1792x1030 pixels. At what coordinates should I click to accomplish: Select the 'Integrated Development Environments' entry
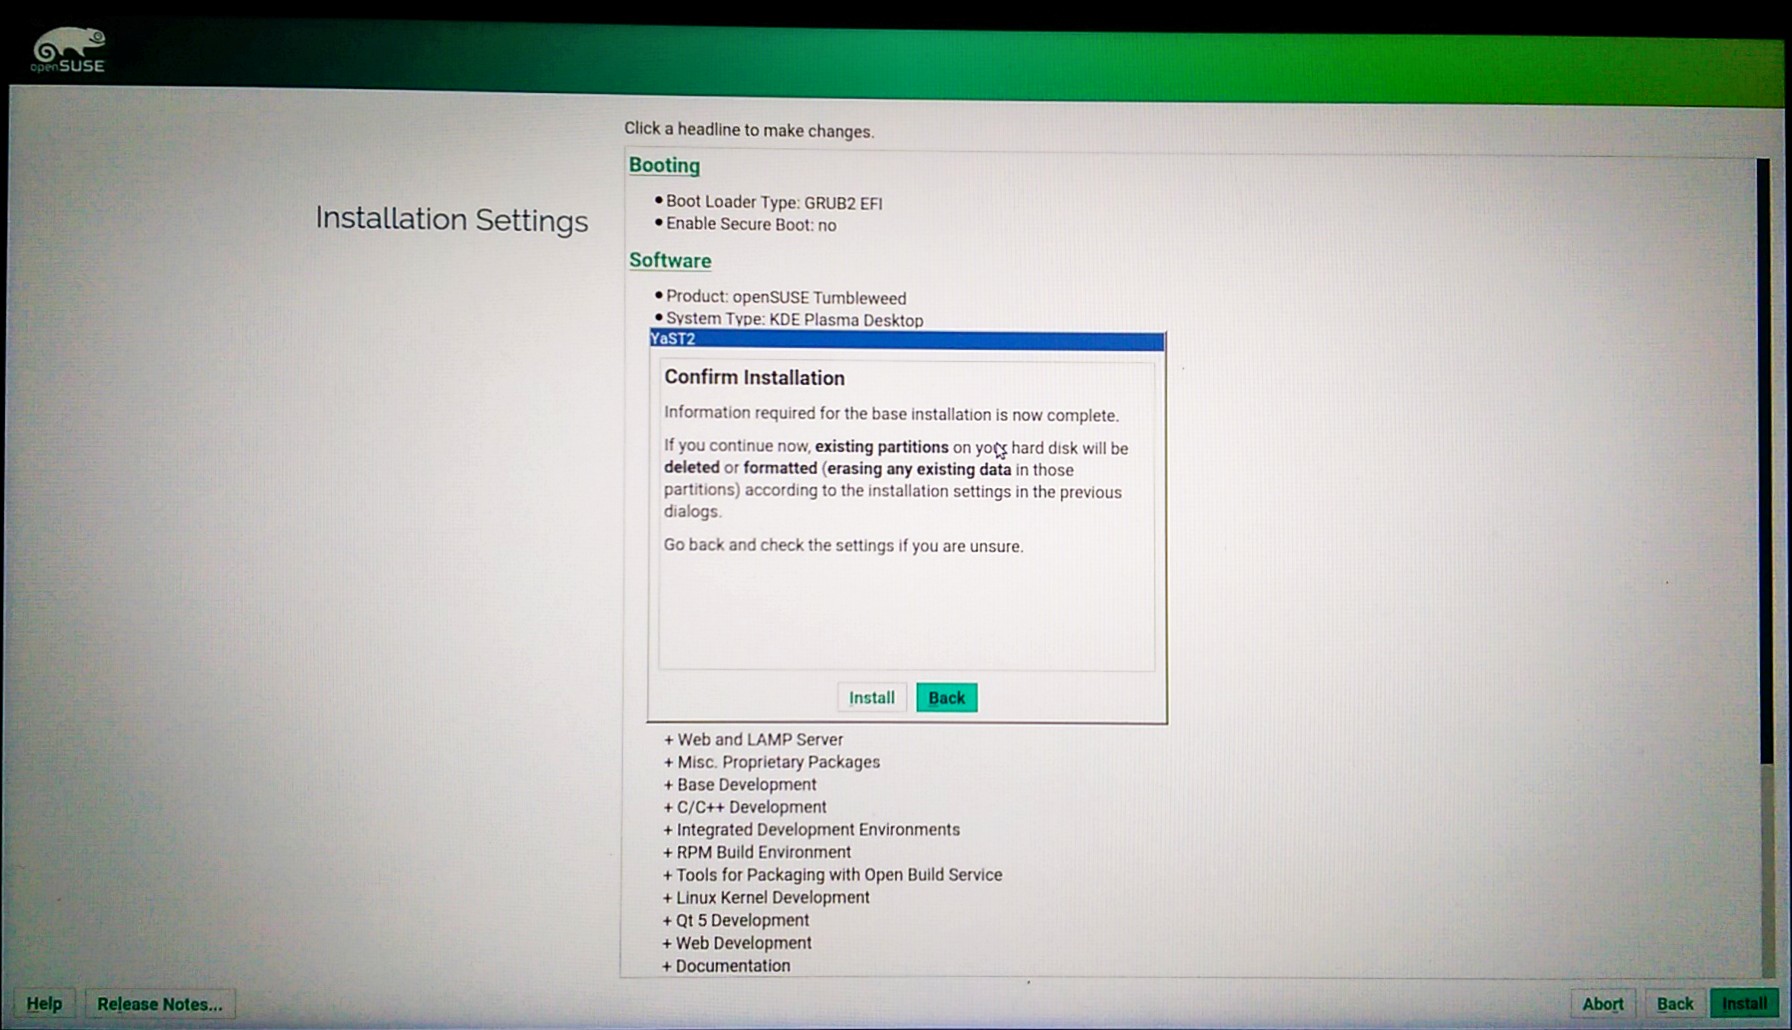click(x=811, y=830)
